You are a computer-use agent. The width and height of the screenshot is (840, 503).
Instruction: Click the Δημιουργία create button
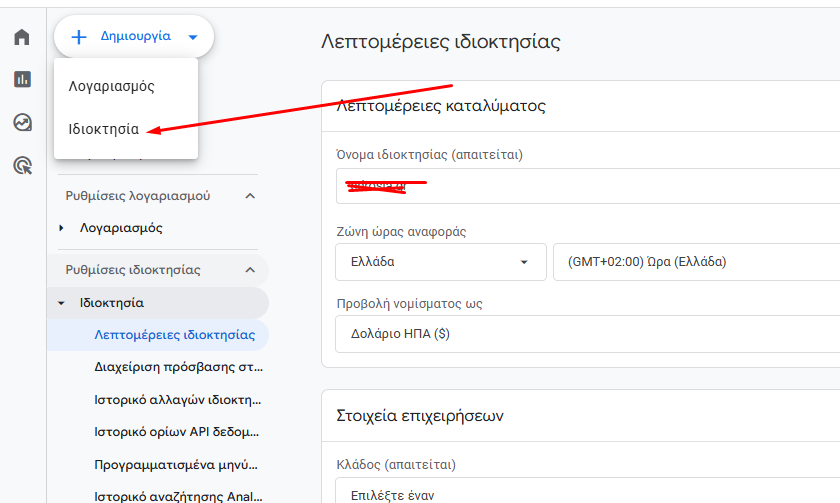pos(134,36)
